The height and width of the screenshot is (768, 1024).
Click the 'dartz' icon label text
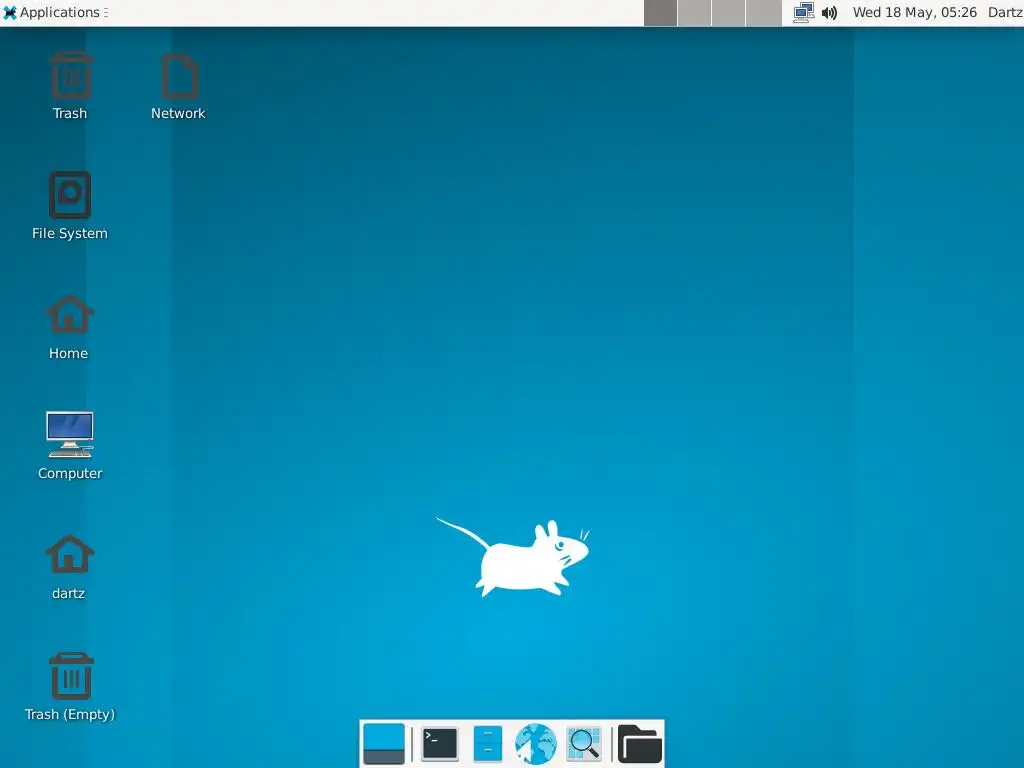[x=69, y=594]
